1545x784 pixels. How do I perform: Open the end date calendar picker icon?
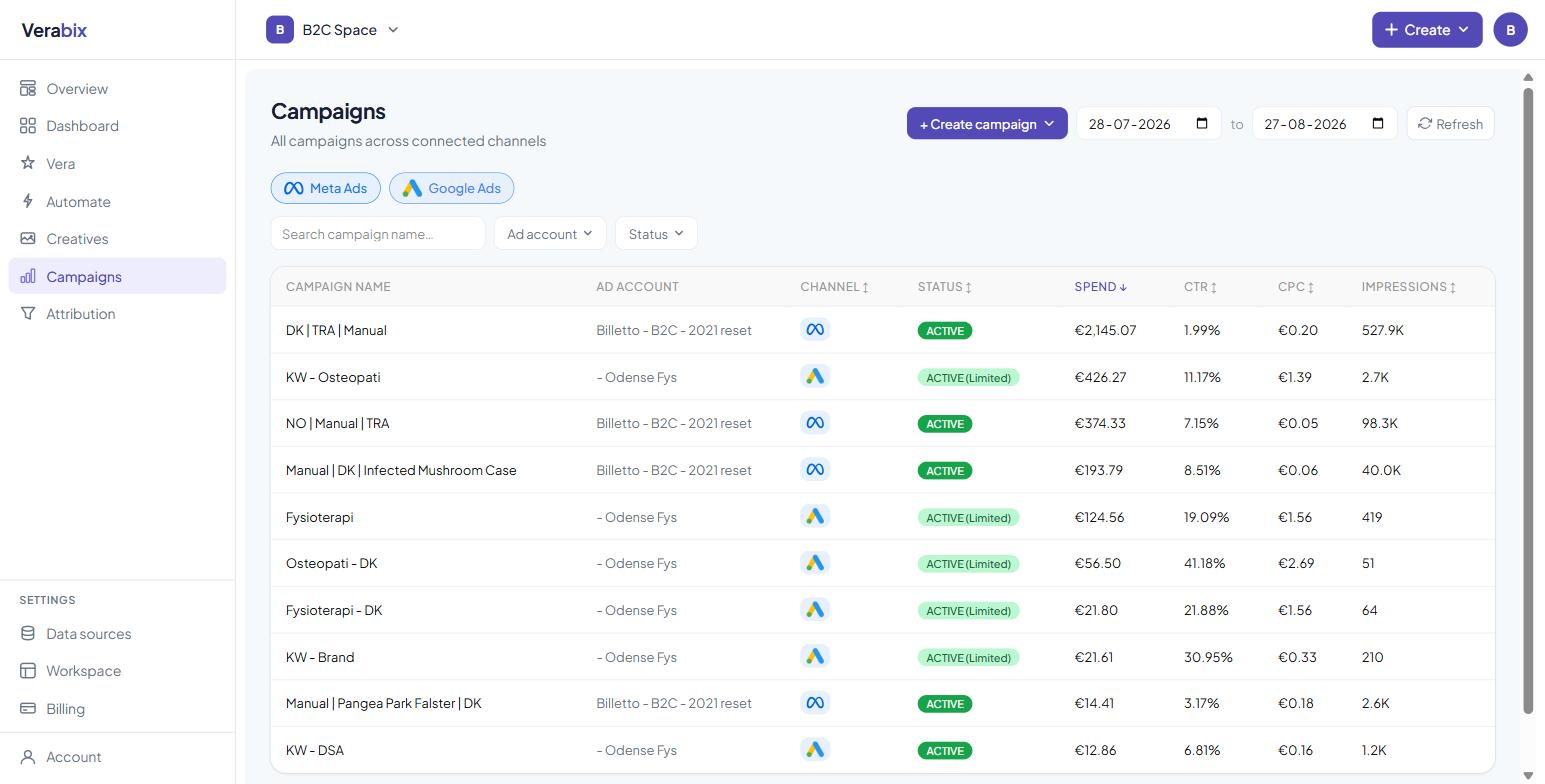[x=1378, y=123]
